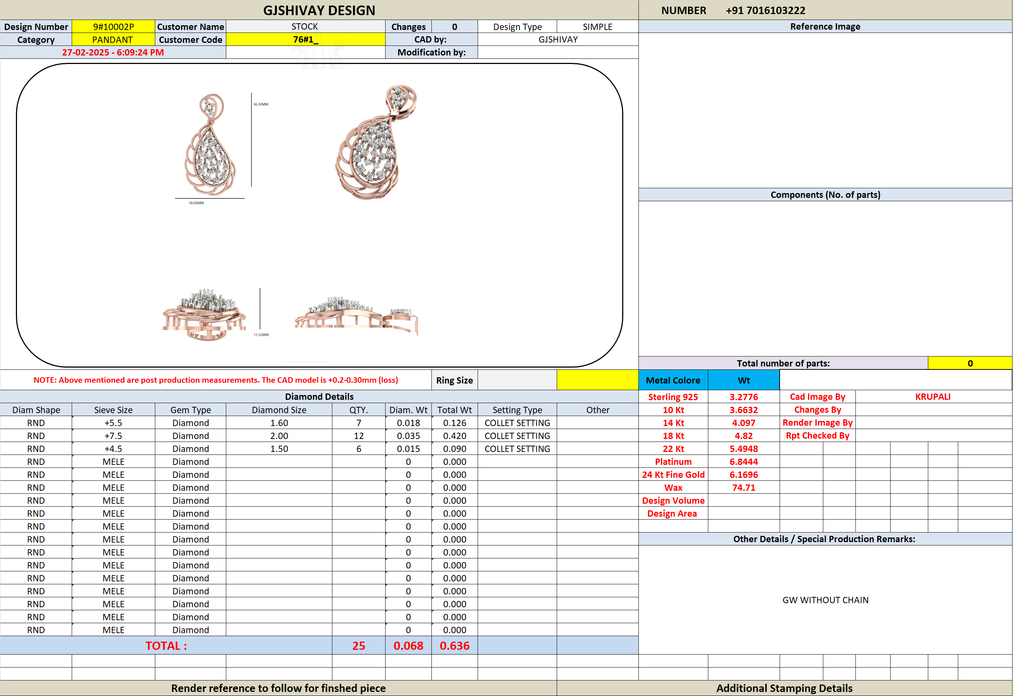Select the Sieve Size column header
Viewport: 1024px width, 696px height.
pos(113,410)
